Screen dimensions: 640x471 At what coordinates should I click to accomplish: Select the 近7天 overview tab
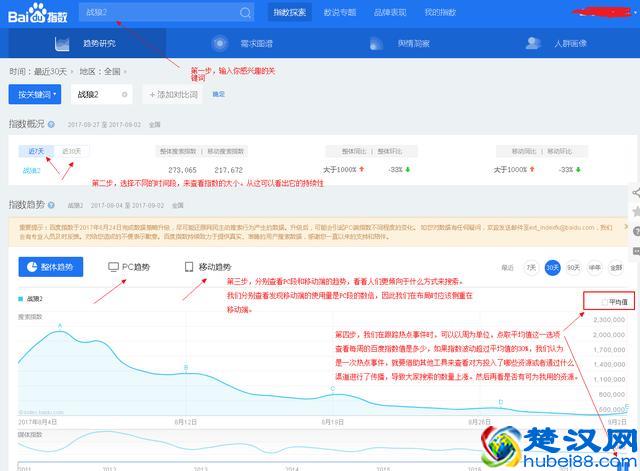coord(36,151)
